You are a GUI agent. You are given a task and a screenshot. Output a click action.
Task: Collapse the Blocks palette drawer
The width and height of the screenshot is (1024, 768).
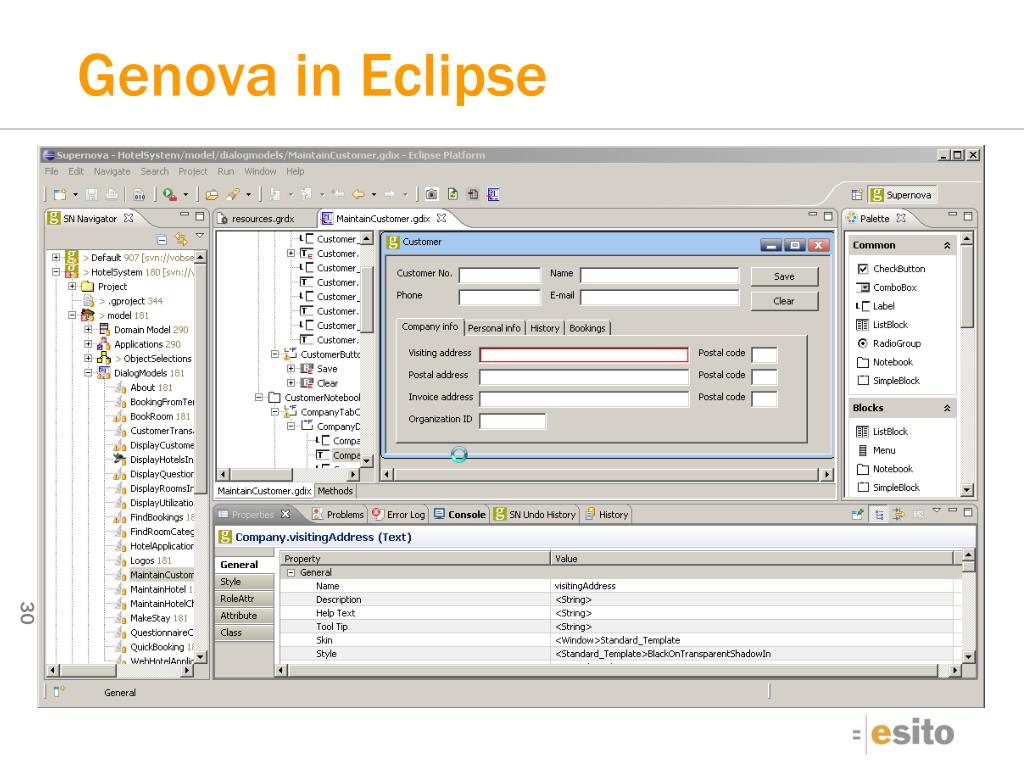[x=947, y=408]
